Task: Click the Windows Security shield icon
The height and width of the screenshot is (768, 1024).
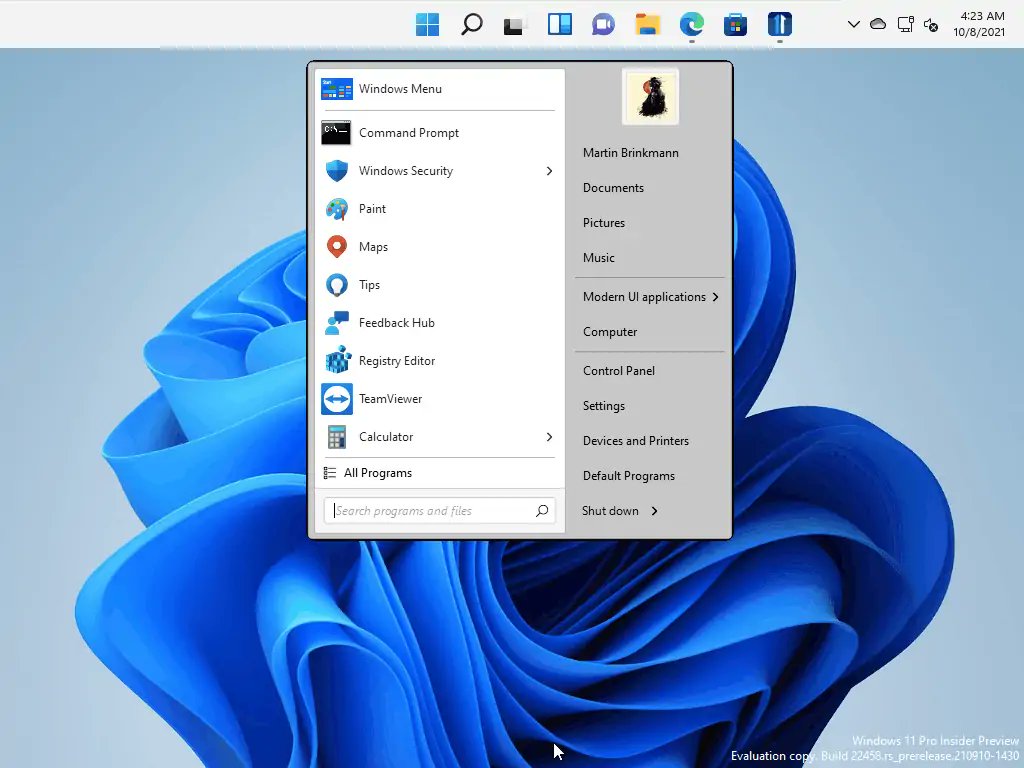Action: tap(337, 171)
